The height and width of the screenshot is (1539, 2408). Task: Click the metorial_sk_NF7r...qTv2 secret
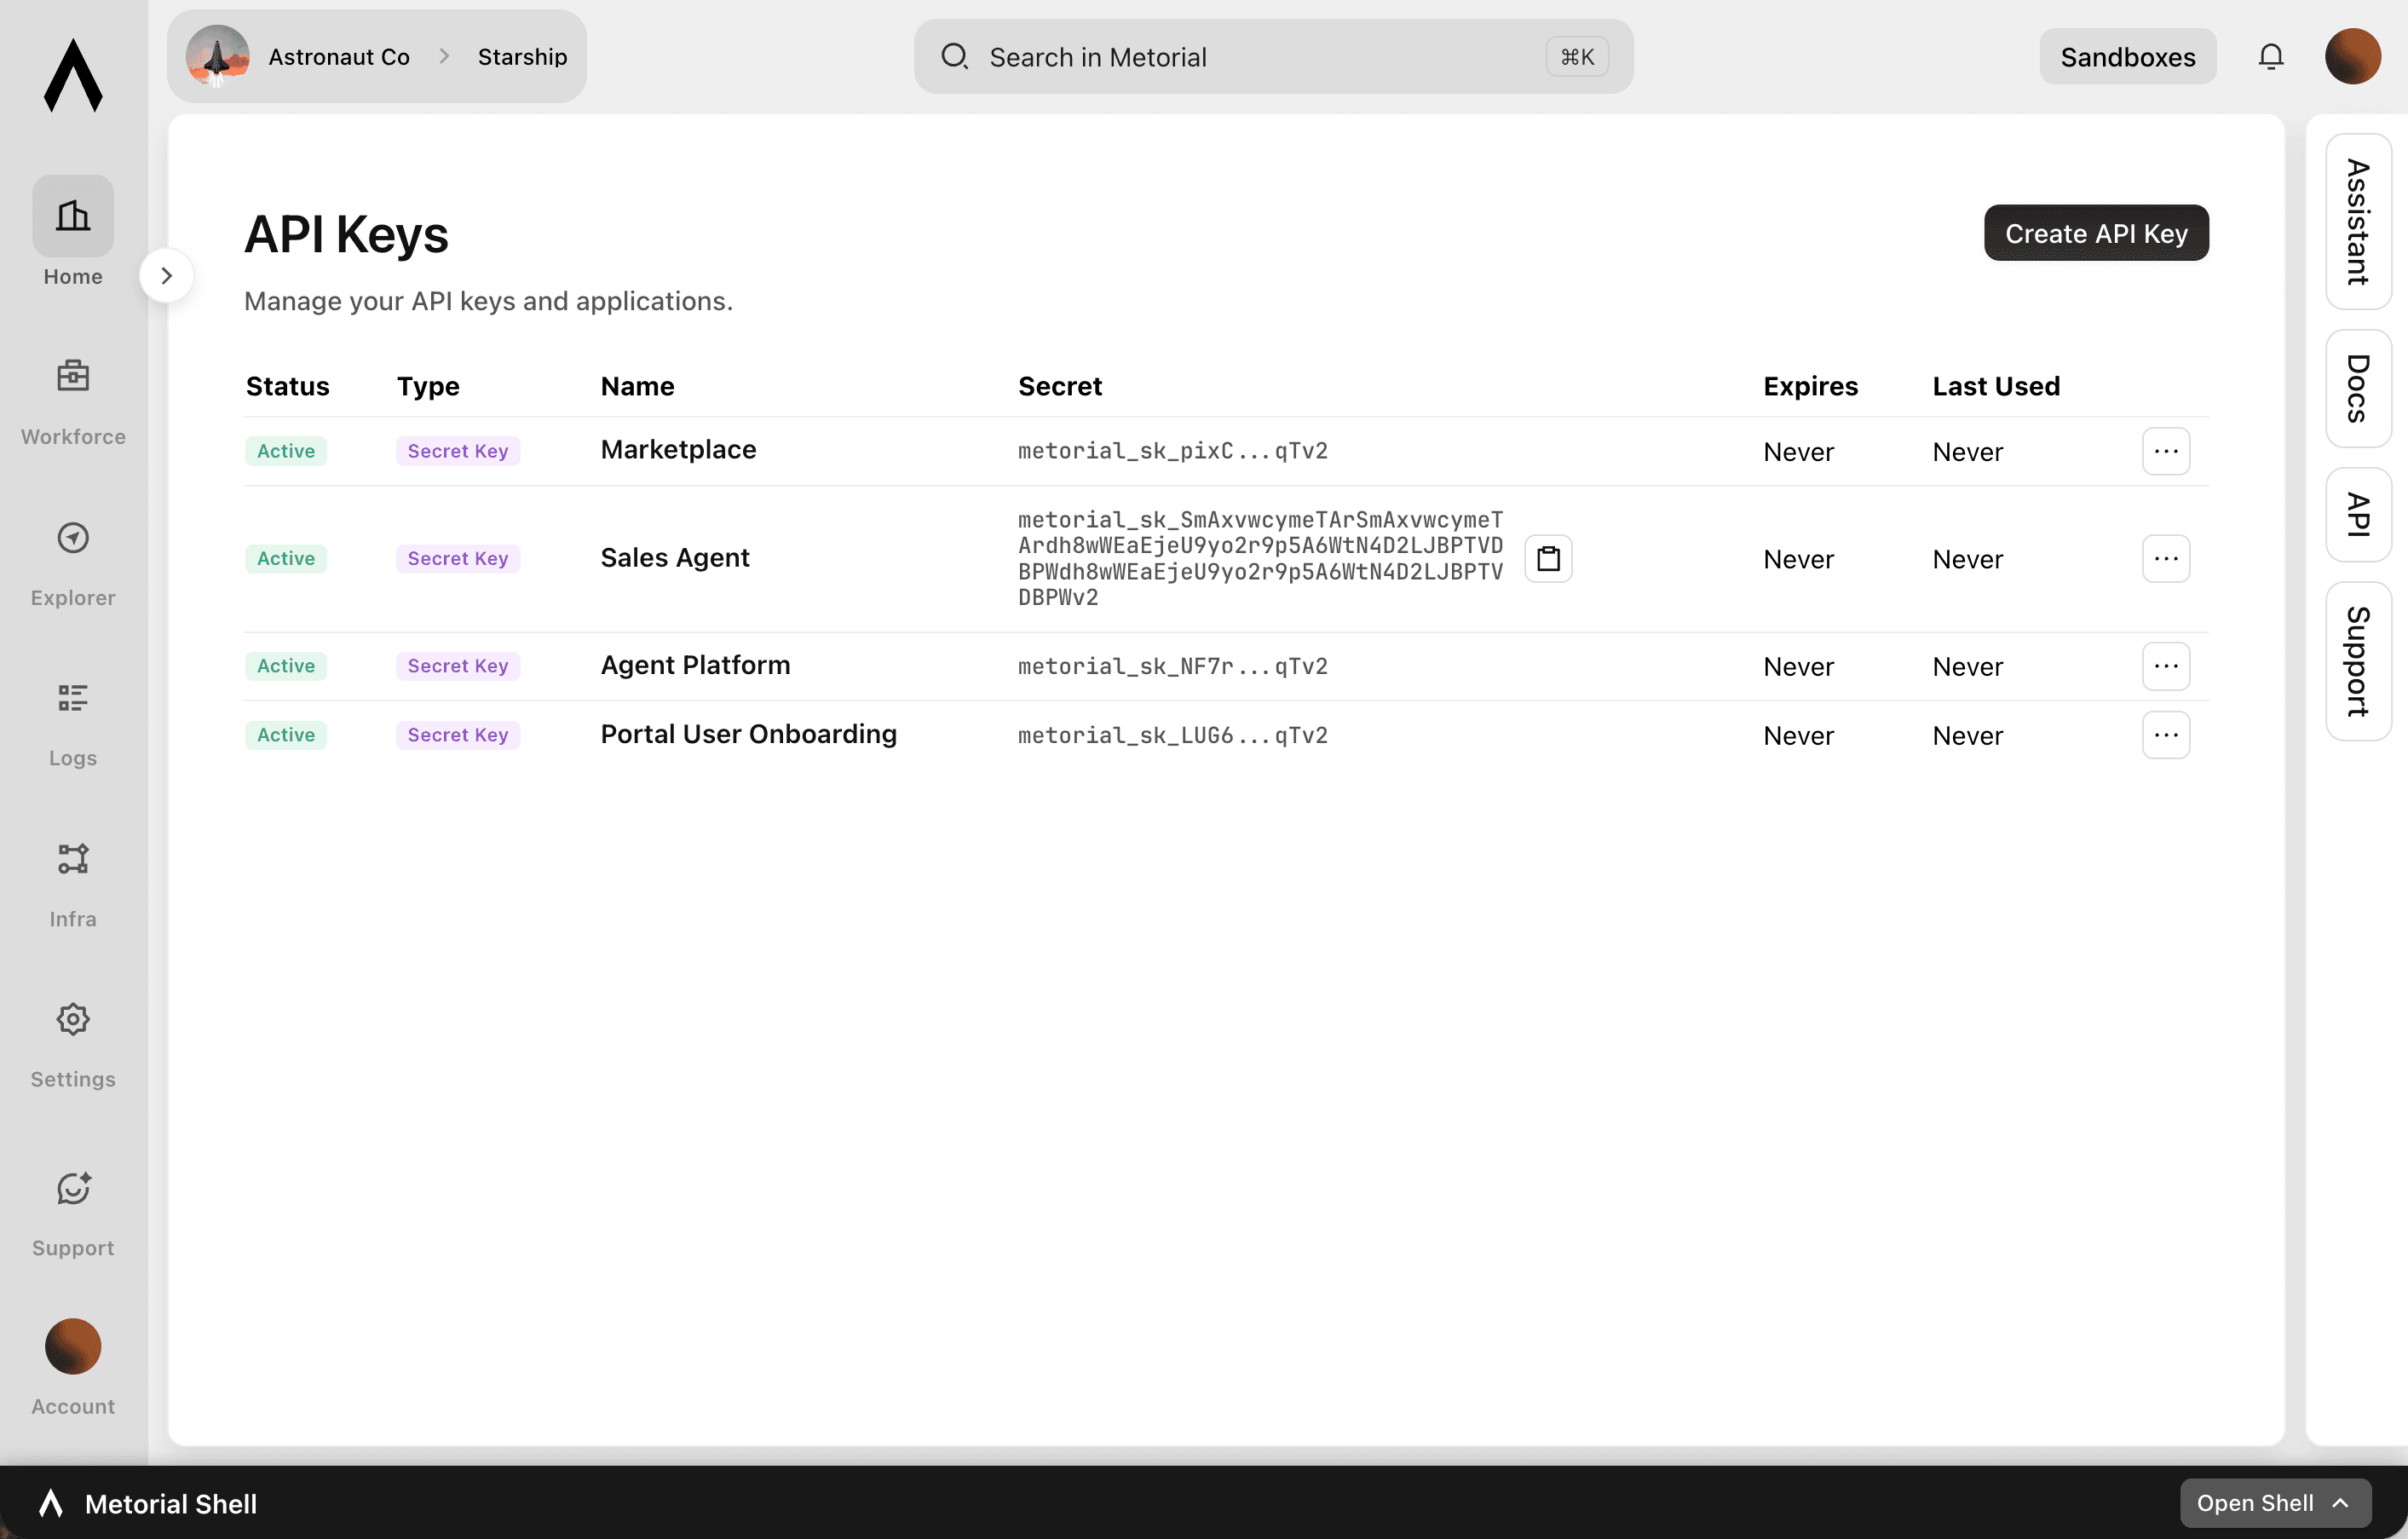[1173, 666]
